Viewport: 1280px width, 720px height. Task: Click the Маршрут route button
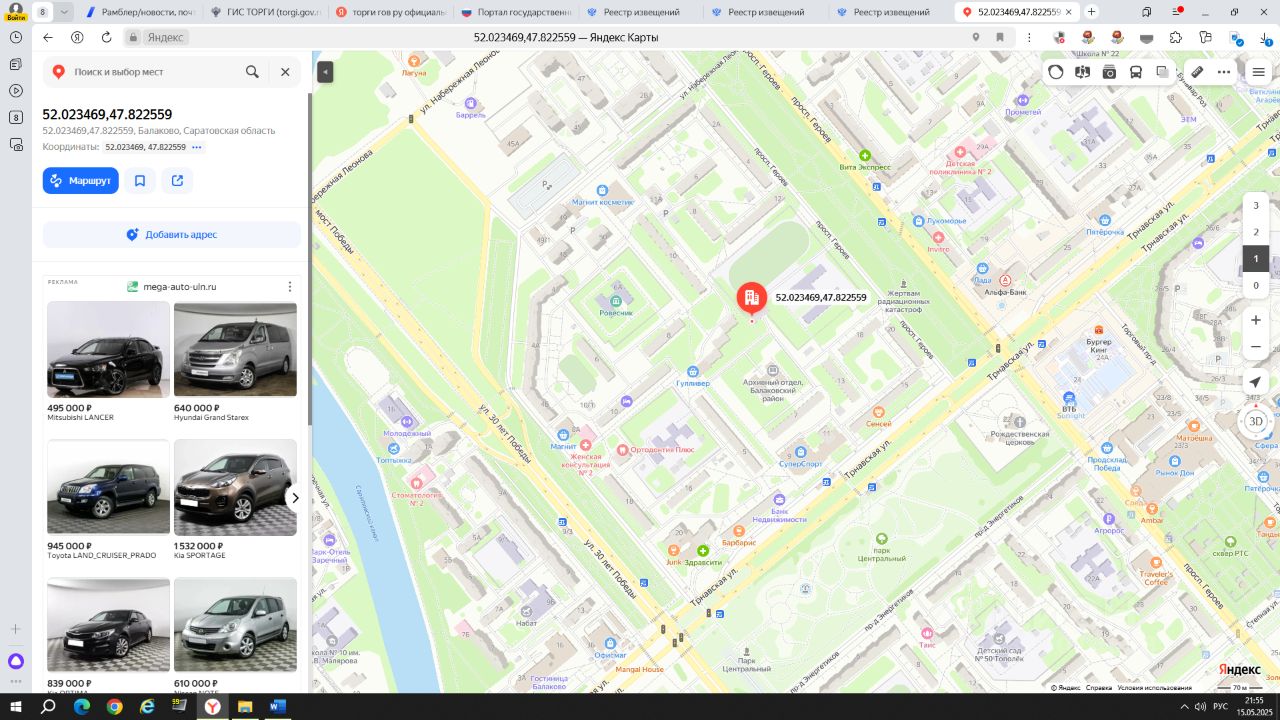[81, 181]
